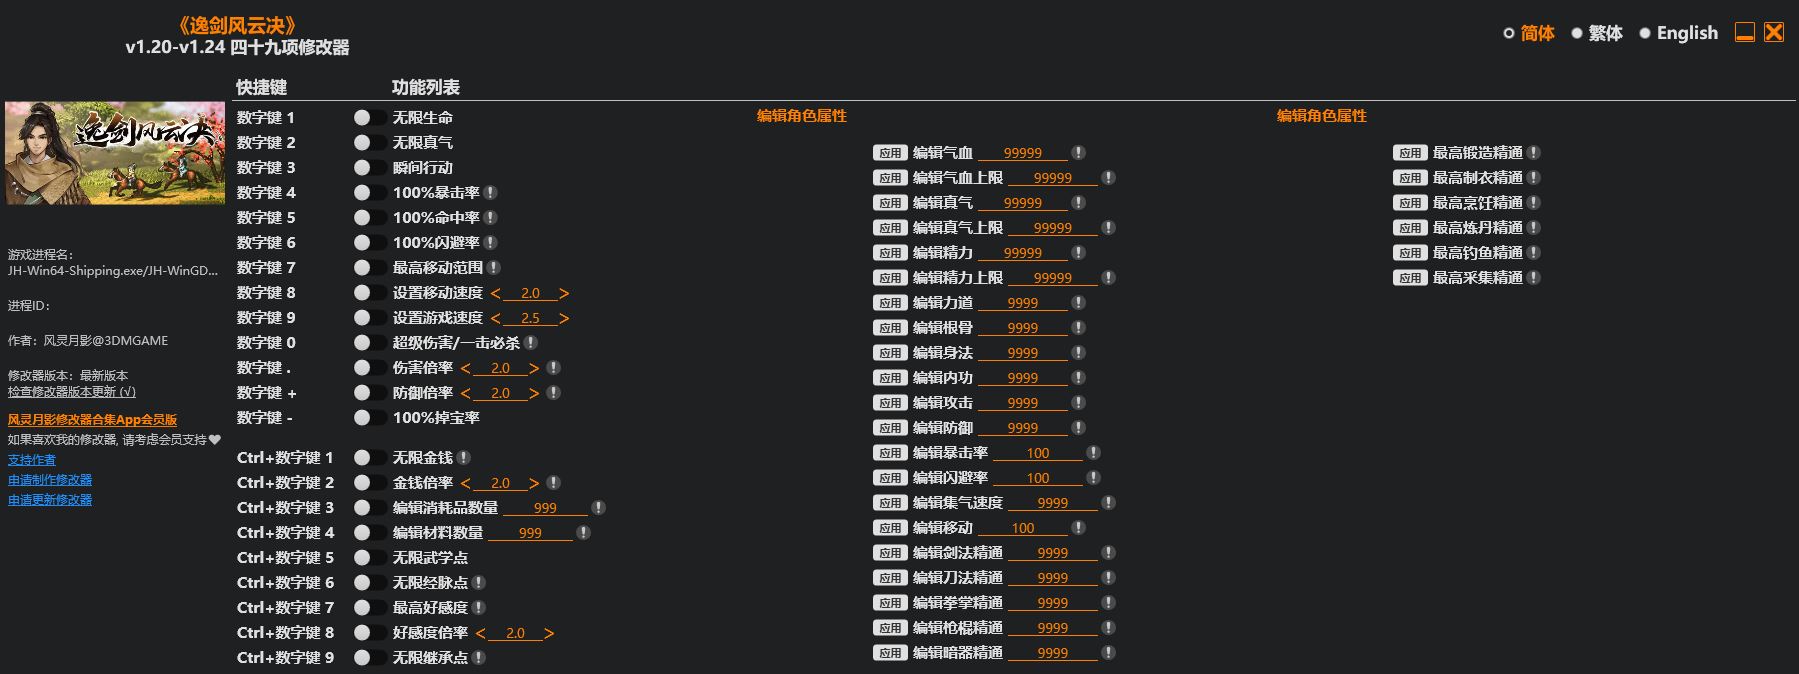Click info icon next to 无限继承点
The height and width of the screenshot is (674, 1799).
pos(479,657)
